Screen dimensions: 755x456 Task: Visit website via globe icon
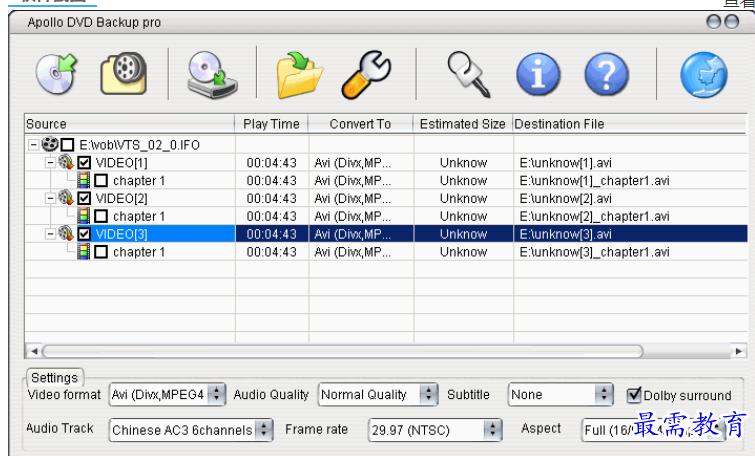coord(703,75)
